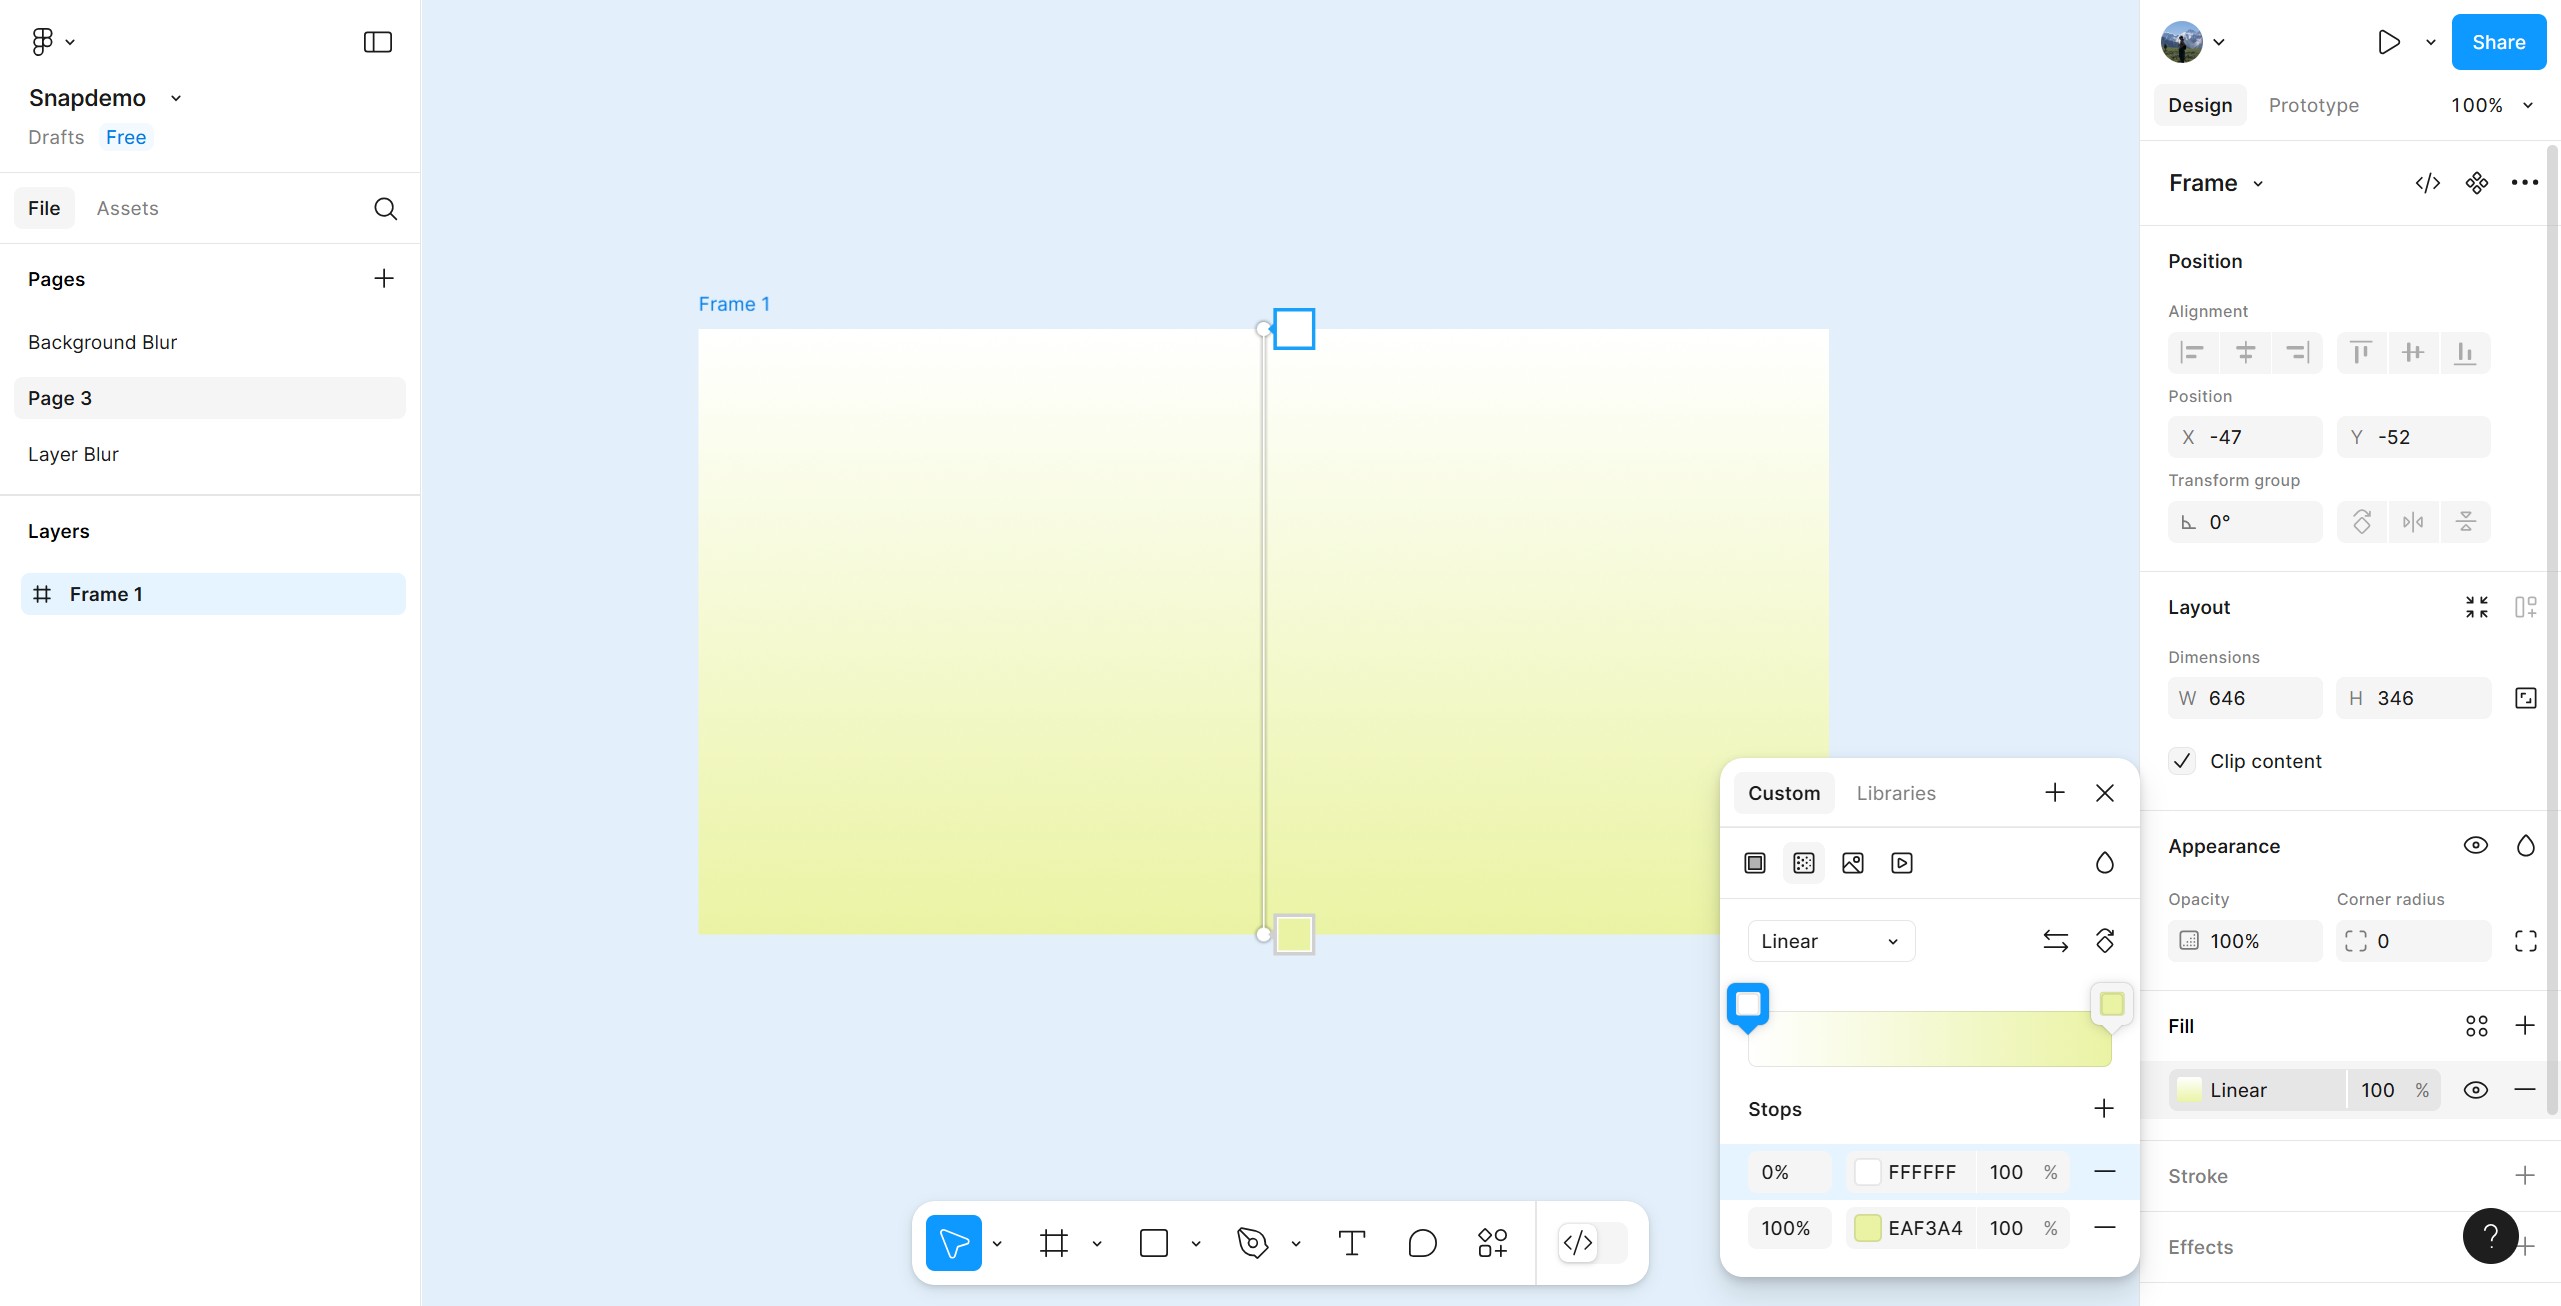Align horizontal centers icon

point(2245,352)
